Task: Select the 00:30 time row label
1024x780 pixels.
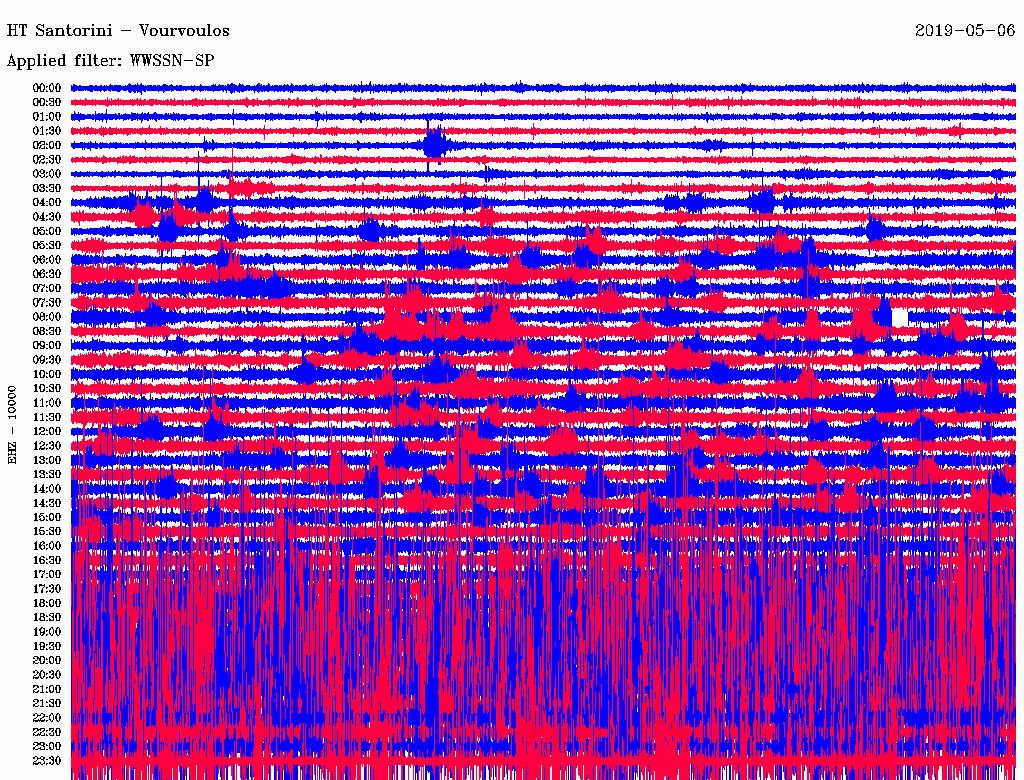Action: click(47, 102)
